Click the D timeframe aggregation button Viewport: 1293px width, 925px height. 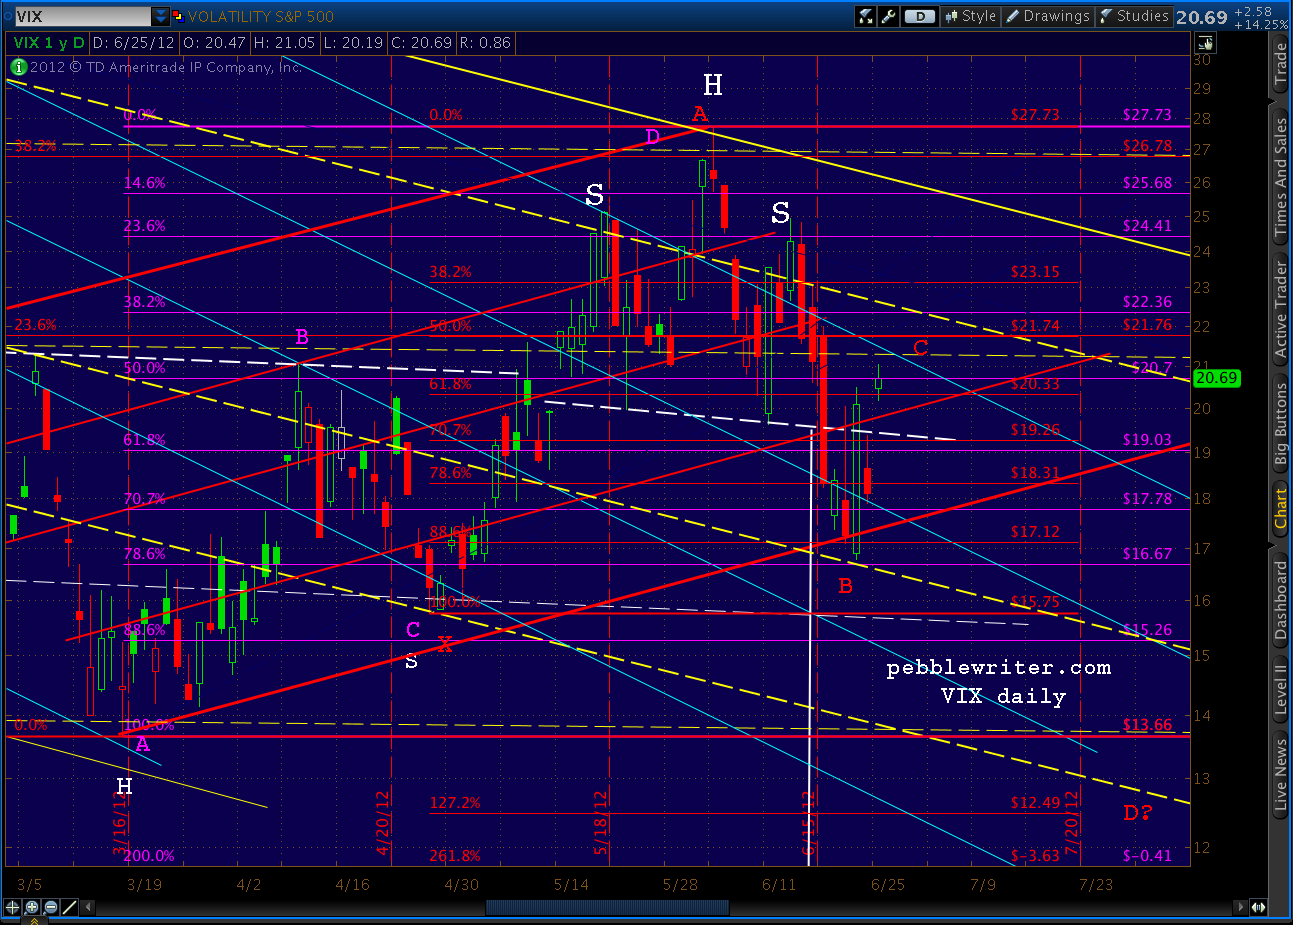pyautogui.click(x=919, y=16)
